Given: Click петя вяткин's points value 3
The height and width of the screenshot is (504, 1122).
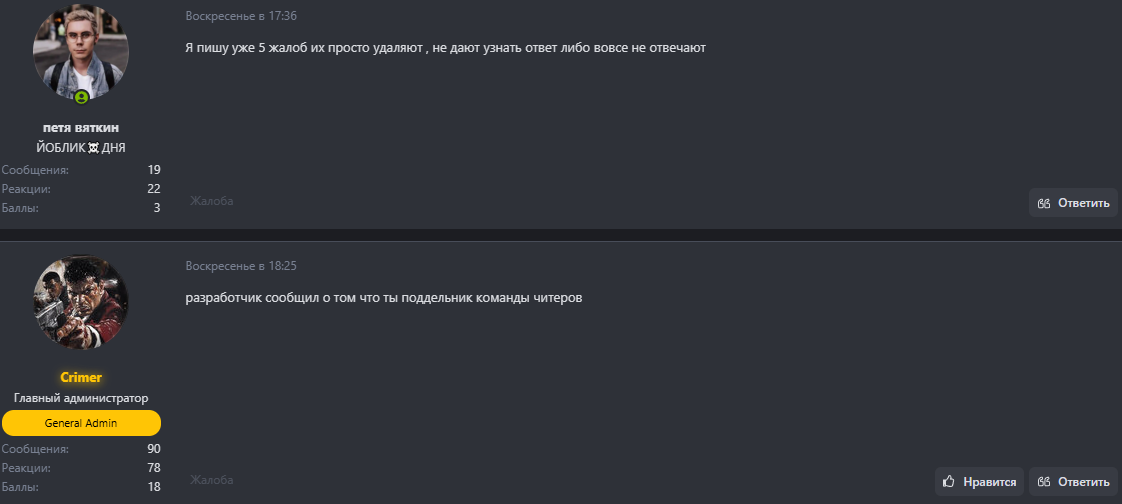Looking at the screenshot, I should click(157, 208).
